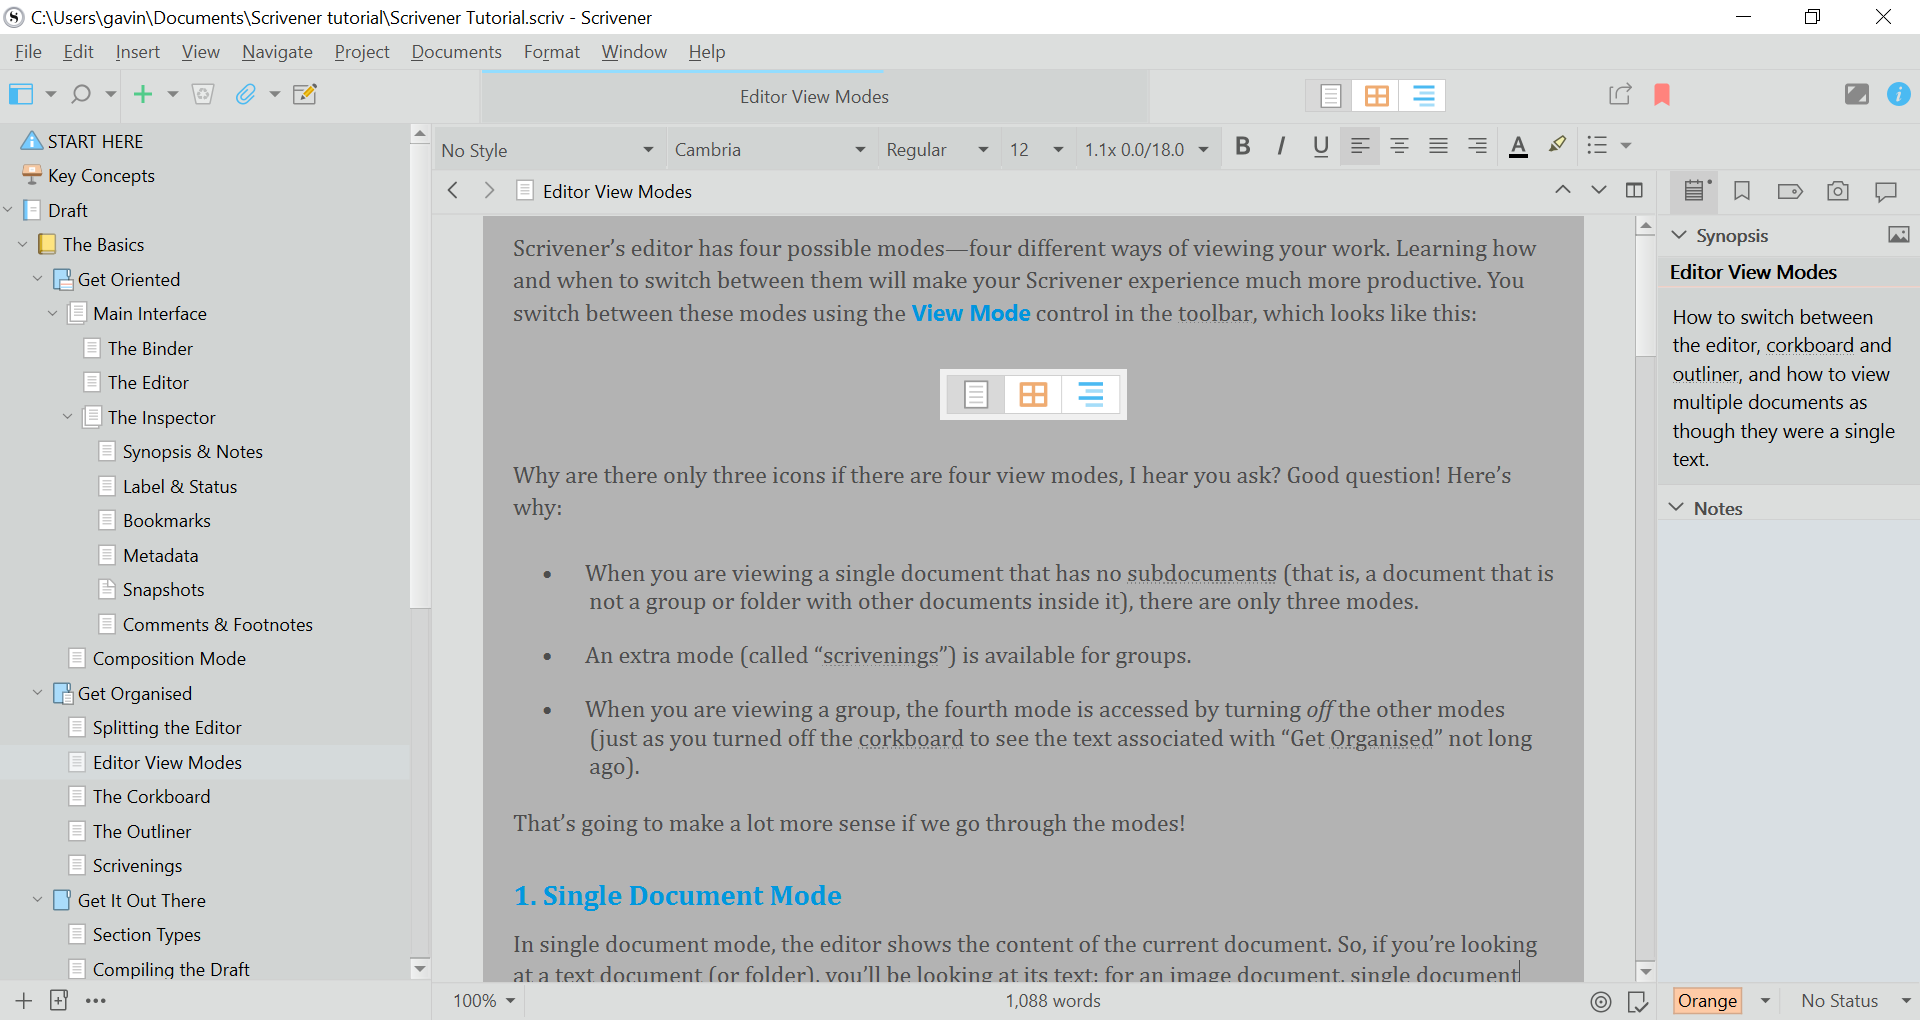
Task: Add a new document with plus icon
Action: [143, 94]
